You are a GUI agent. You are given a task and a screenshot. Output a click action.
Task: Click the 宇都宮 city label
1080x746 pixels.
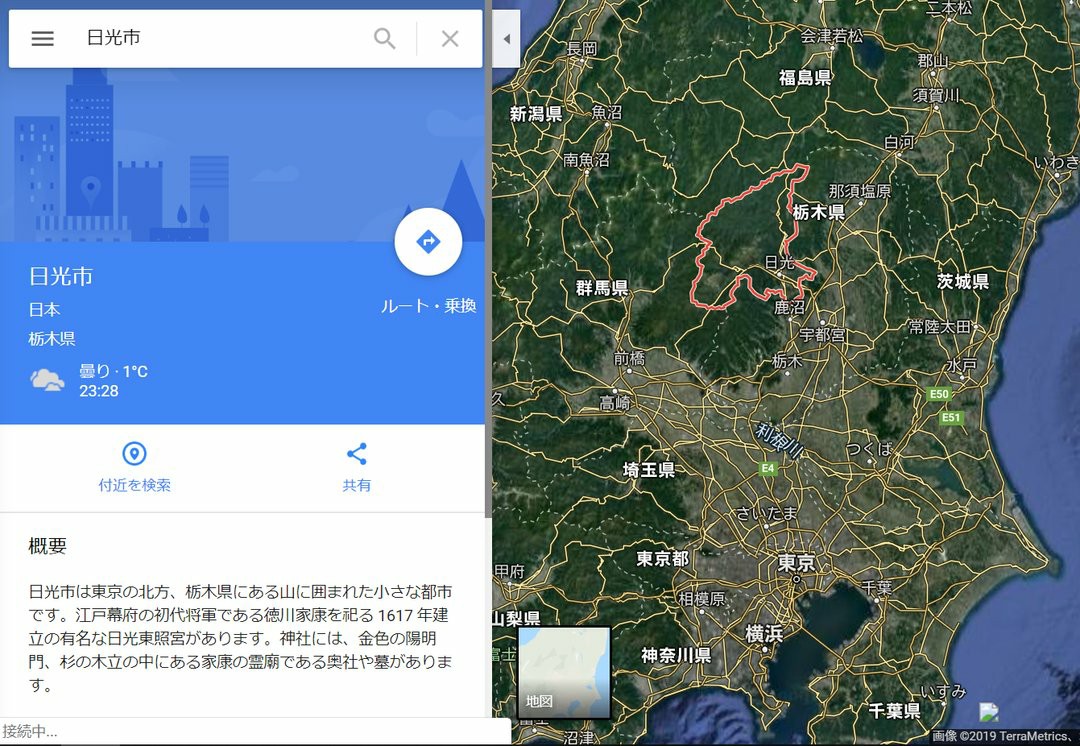point(822,335)
